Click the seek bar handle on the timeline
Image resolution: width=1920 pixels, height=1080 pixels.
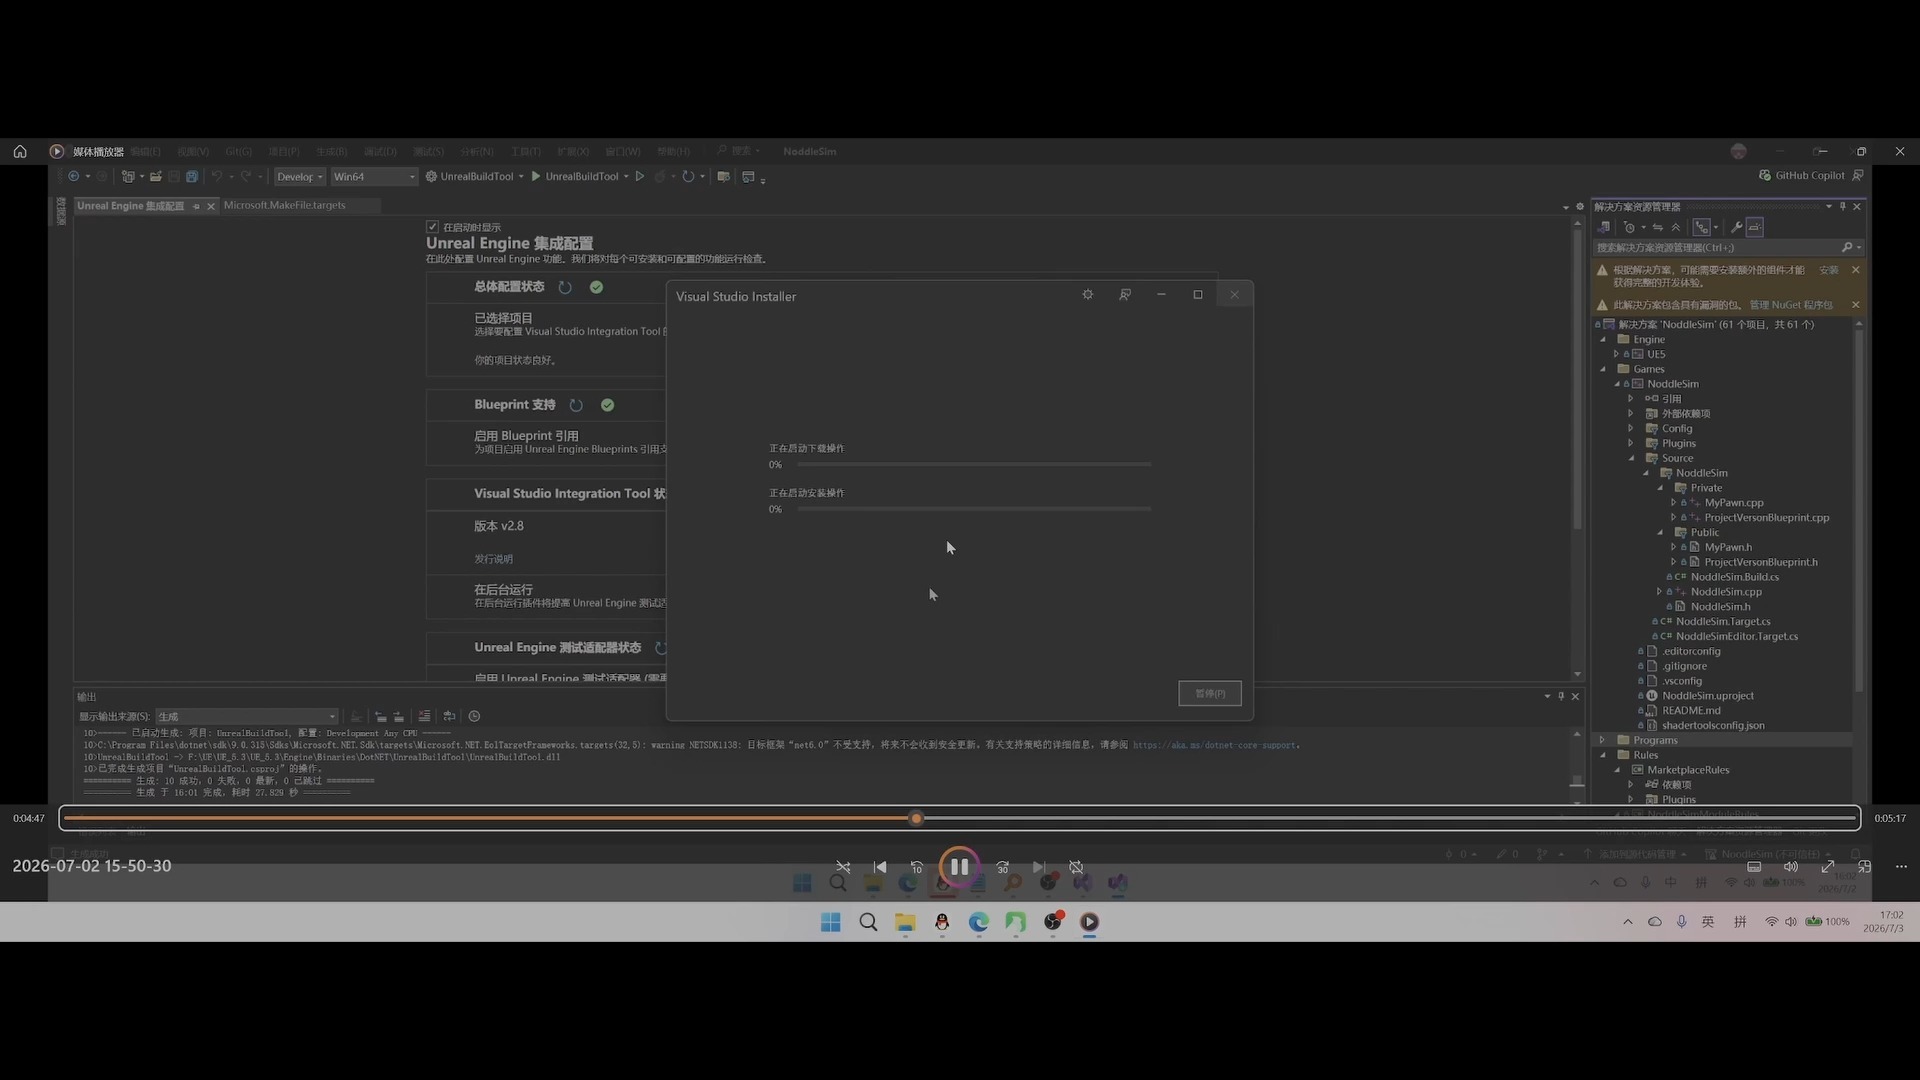[916, 819]
